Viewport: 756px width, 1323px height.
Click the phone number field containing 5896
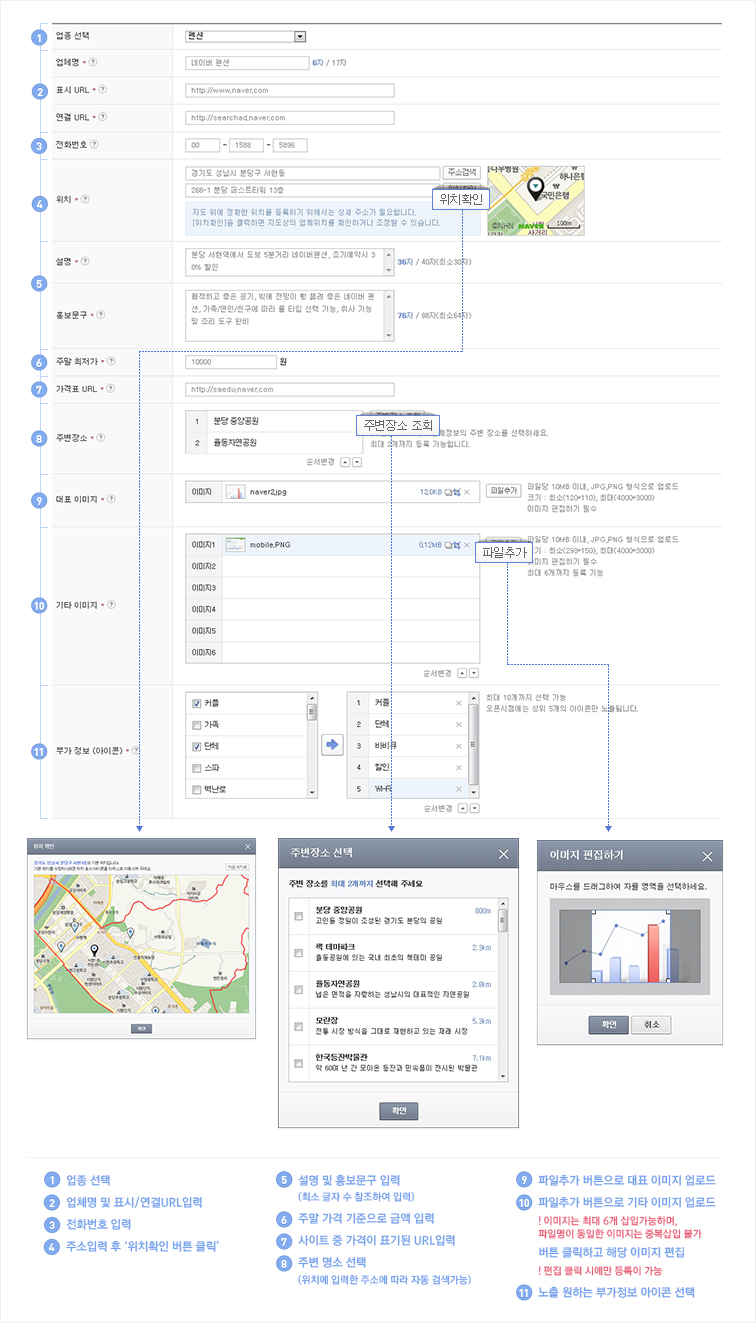290,145
